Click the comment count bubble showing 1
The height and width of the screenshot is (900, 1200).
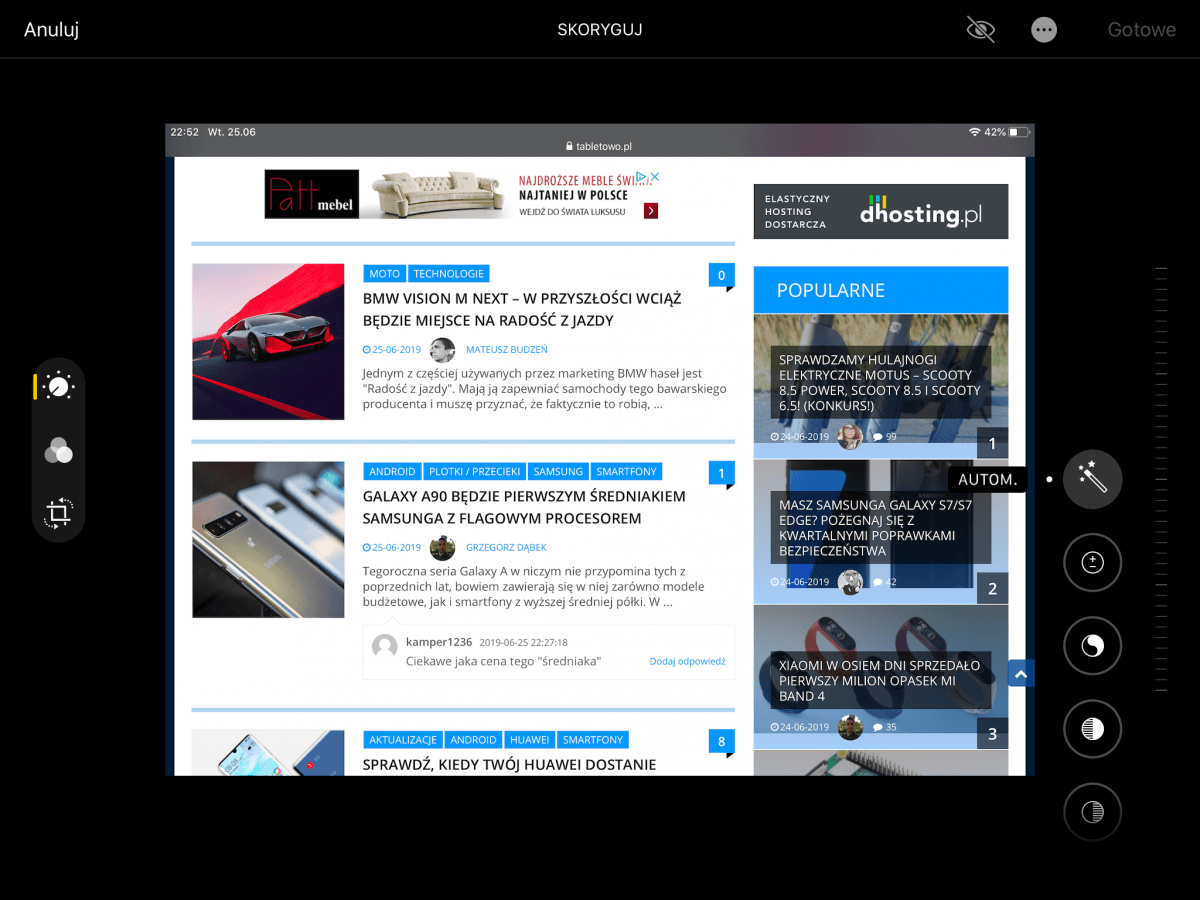click(x=721, y=474)
